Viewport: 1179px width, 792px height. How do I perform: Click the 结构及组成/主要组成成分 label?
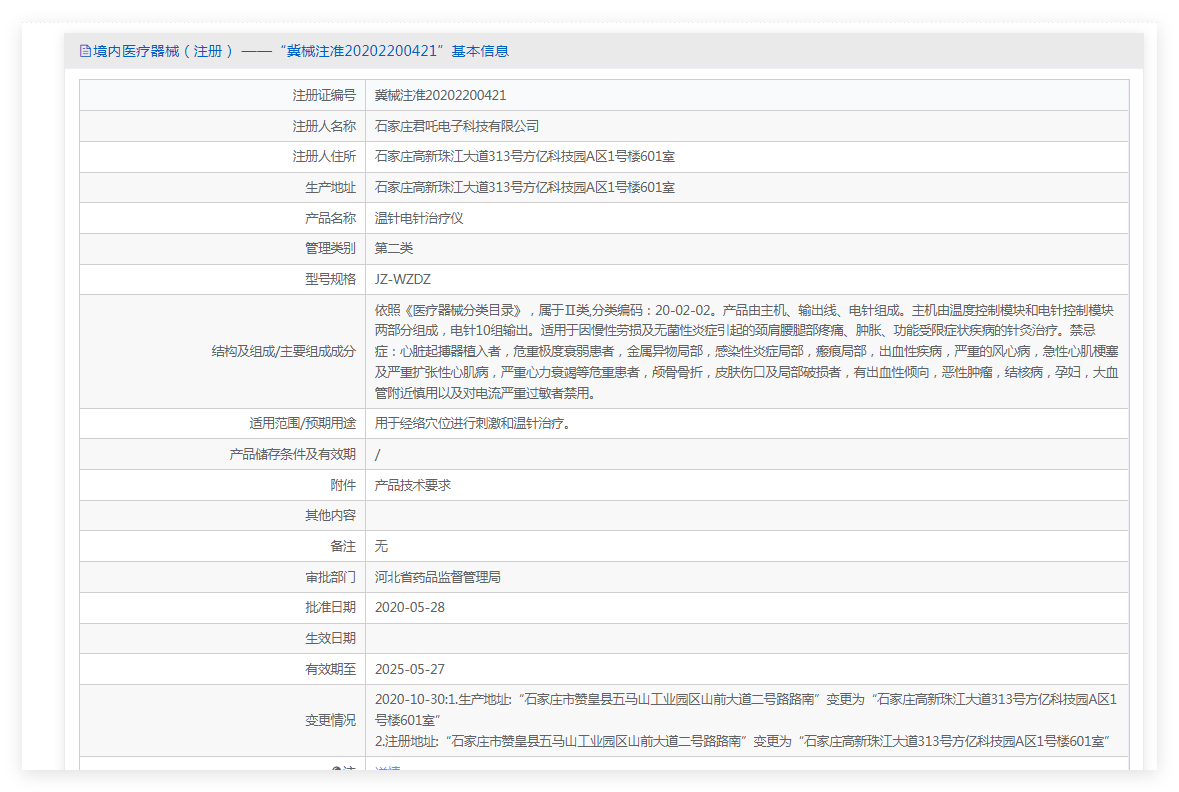click(x=283, y=351)
